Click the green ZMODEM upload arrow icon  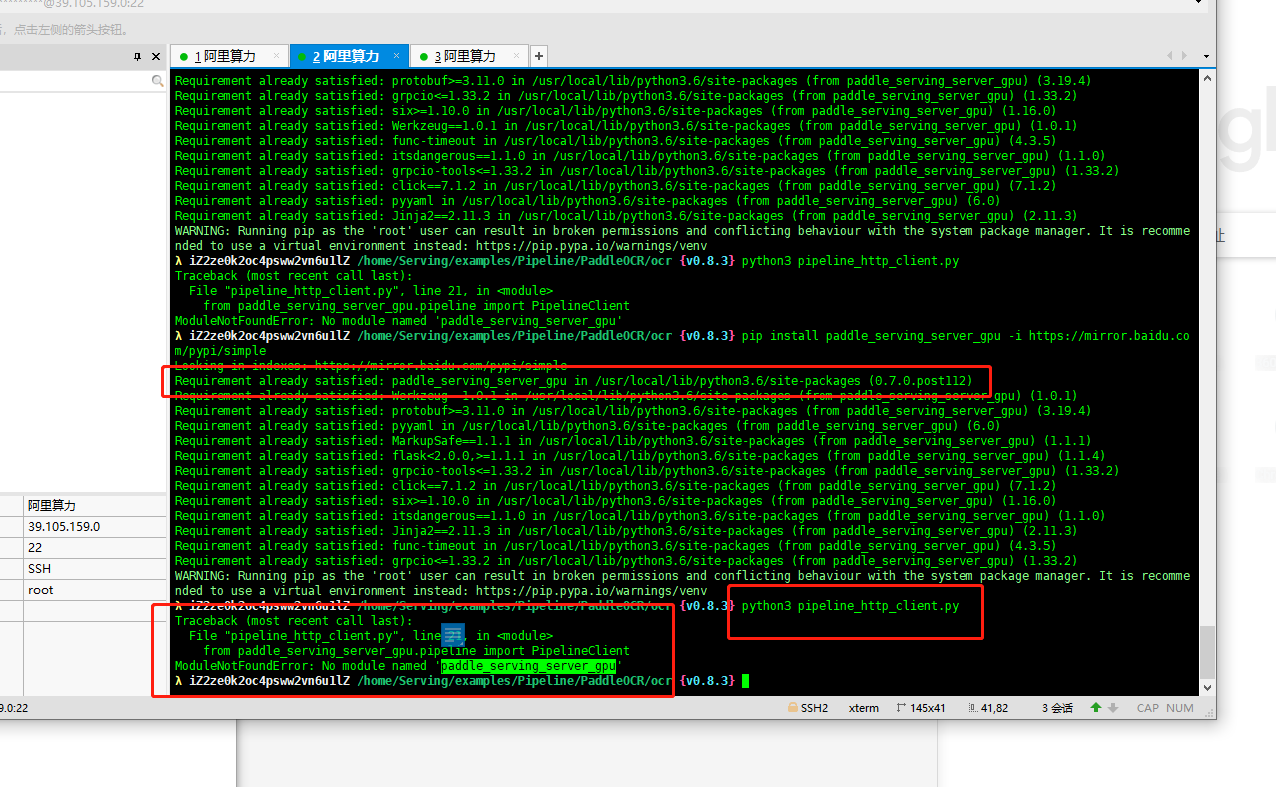coord(1098,707)
